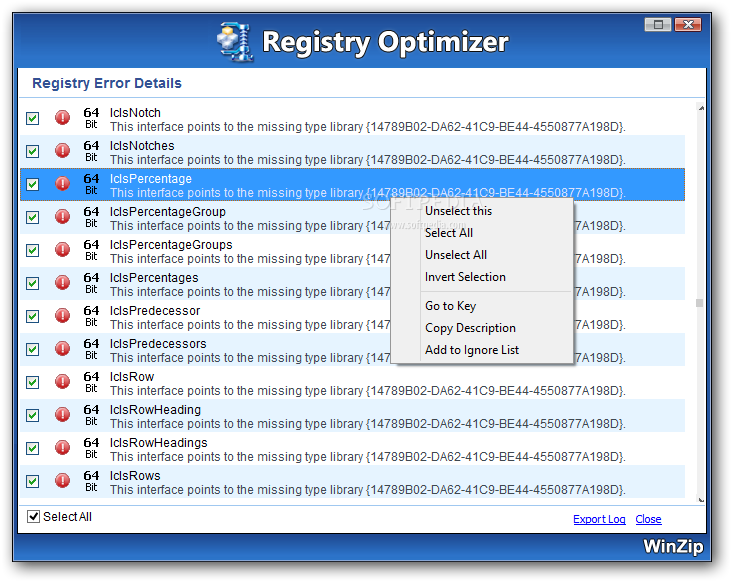
Task: Click the scrollbar up arrow
Action: pos(700,108)
